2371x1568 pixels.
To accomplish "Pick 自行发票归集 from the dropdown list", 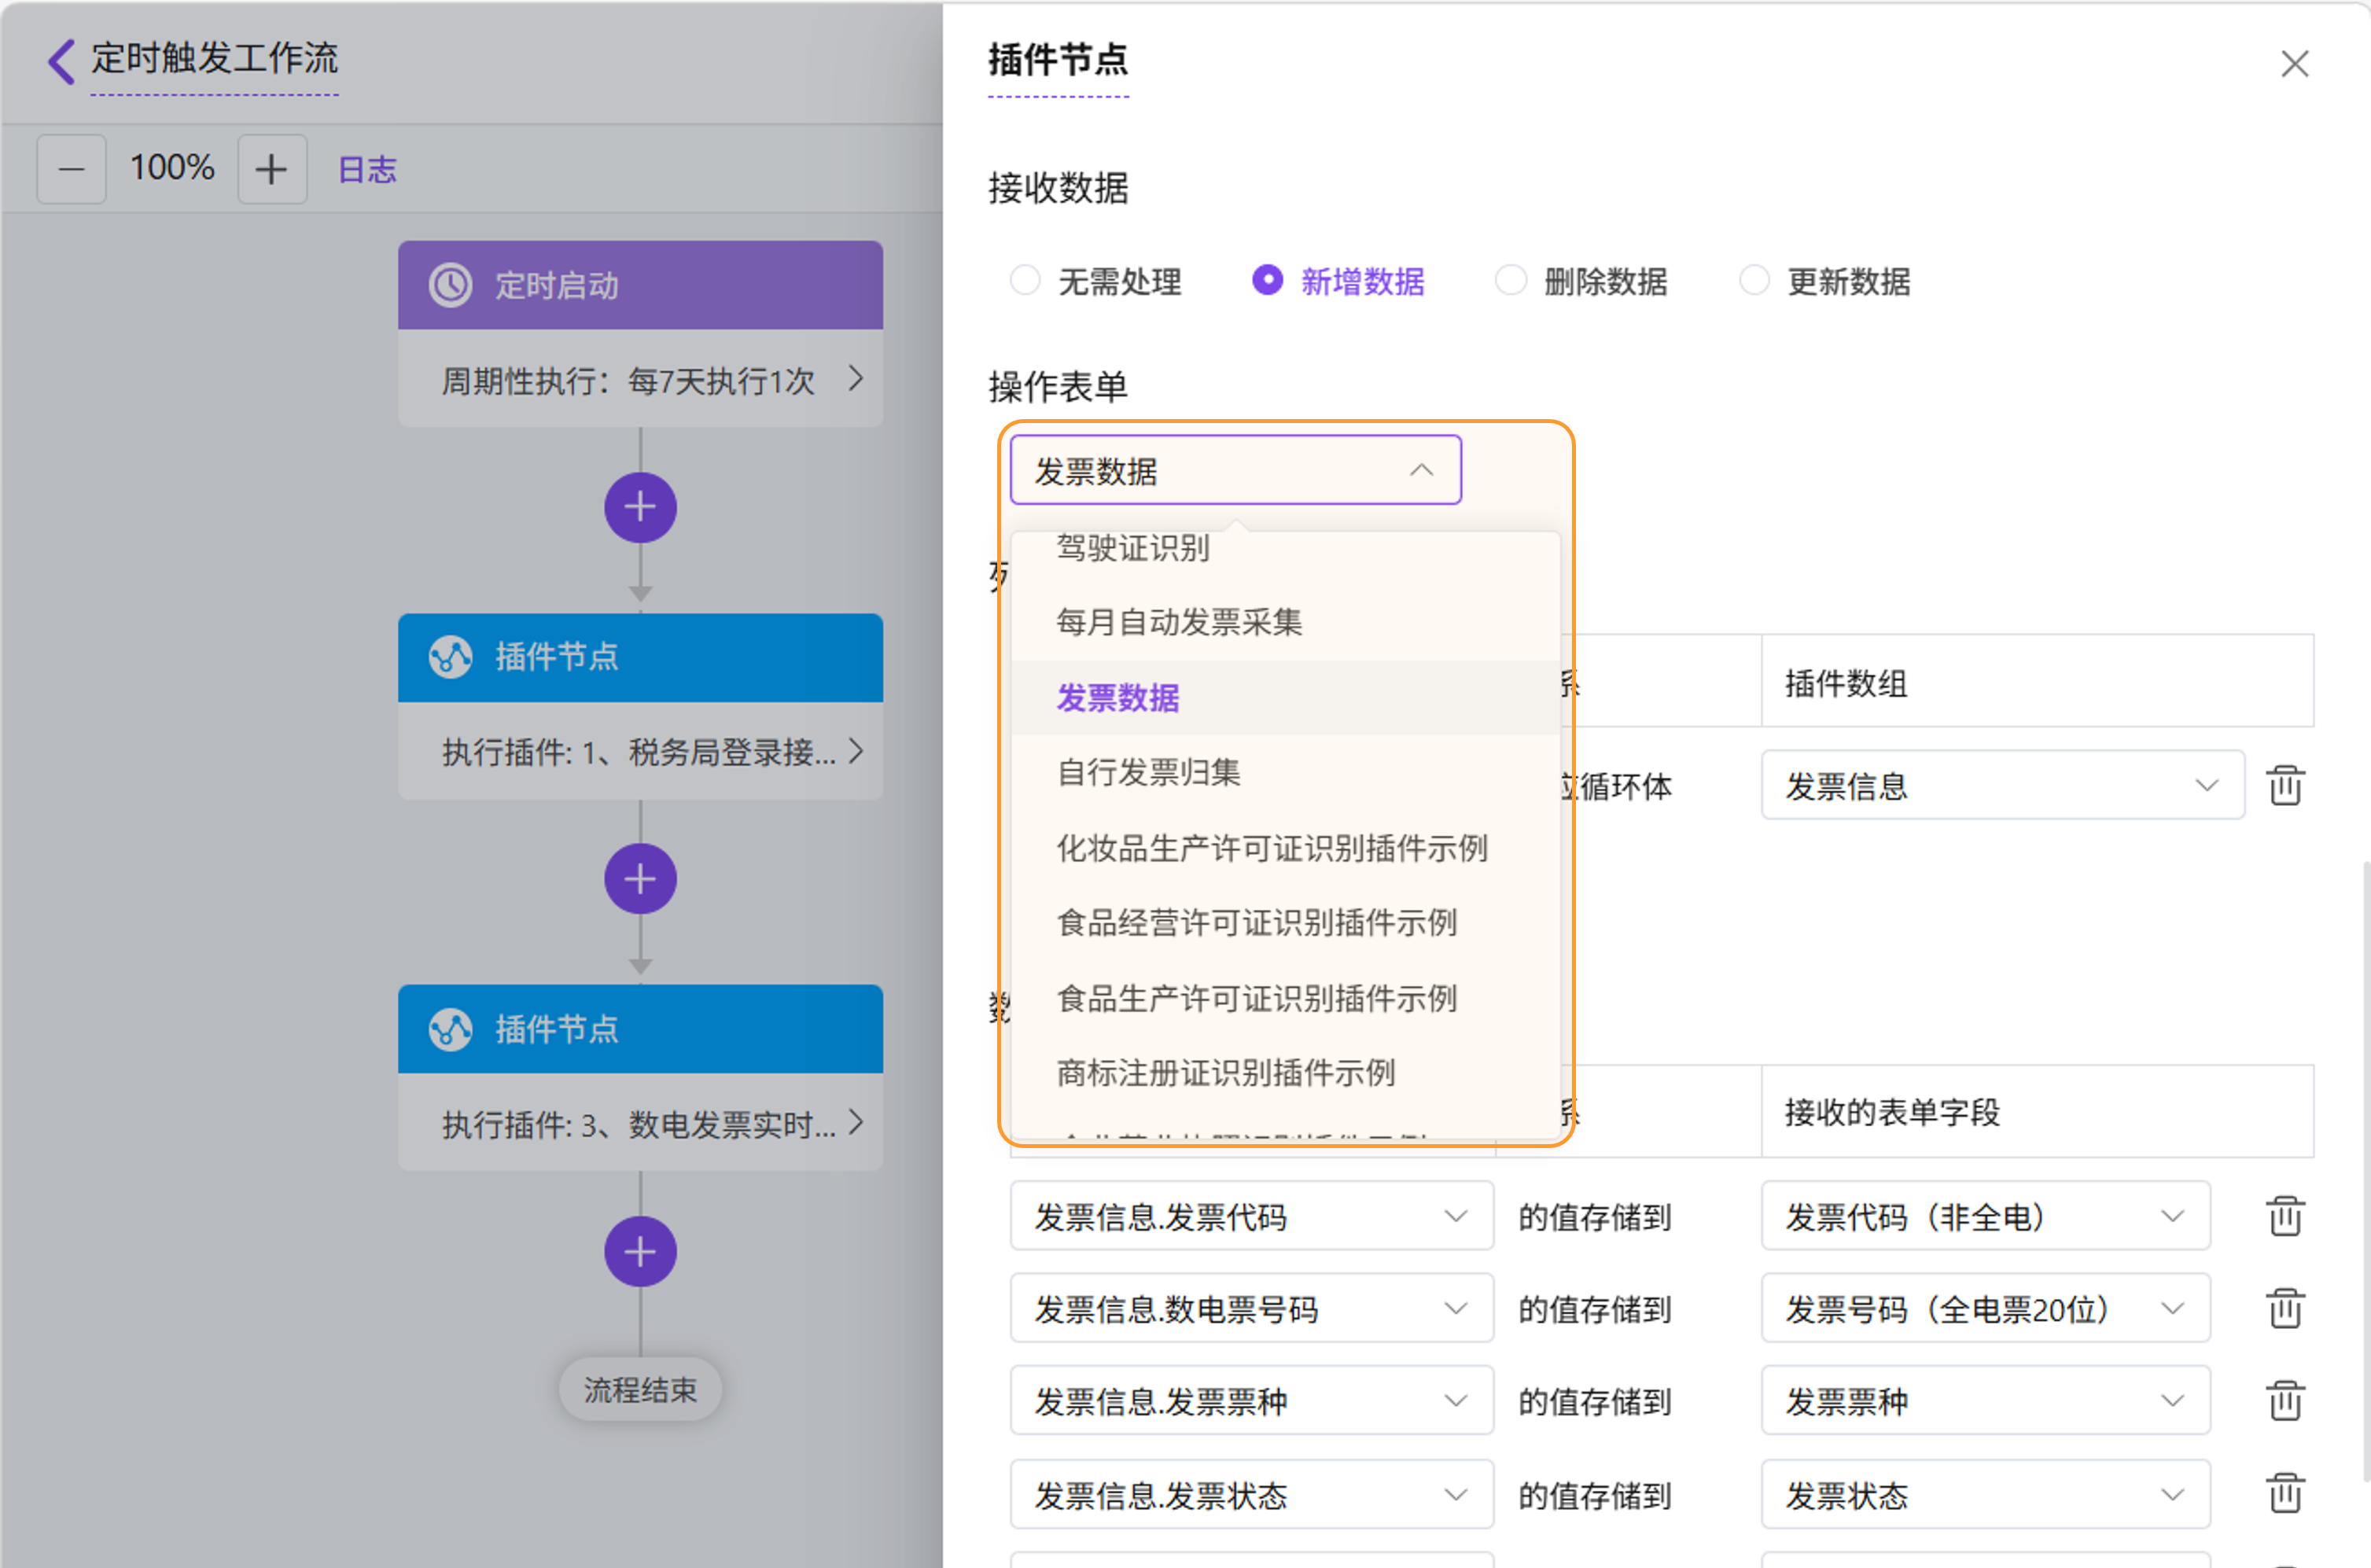I will click(1149, 772).
